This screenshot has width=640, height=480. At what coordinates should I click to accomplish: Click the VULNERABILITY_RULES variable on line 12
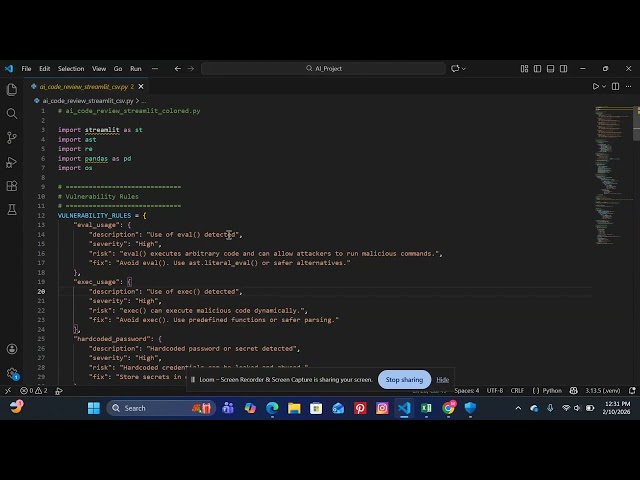tap(94, 216)
